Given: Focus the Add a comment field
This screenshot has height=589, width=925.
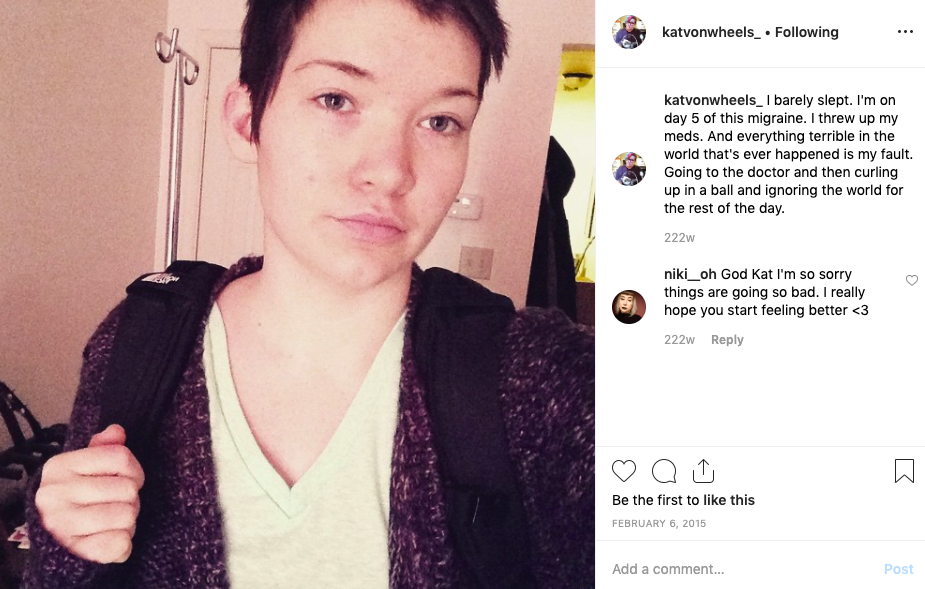Looking at the screenshot, I should point(743,569).
